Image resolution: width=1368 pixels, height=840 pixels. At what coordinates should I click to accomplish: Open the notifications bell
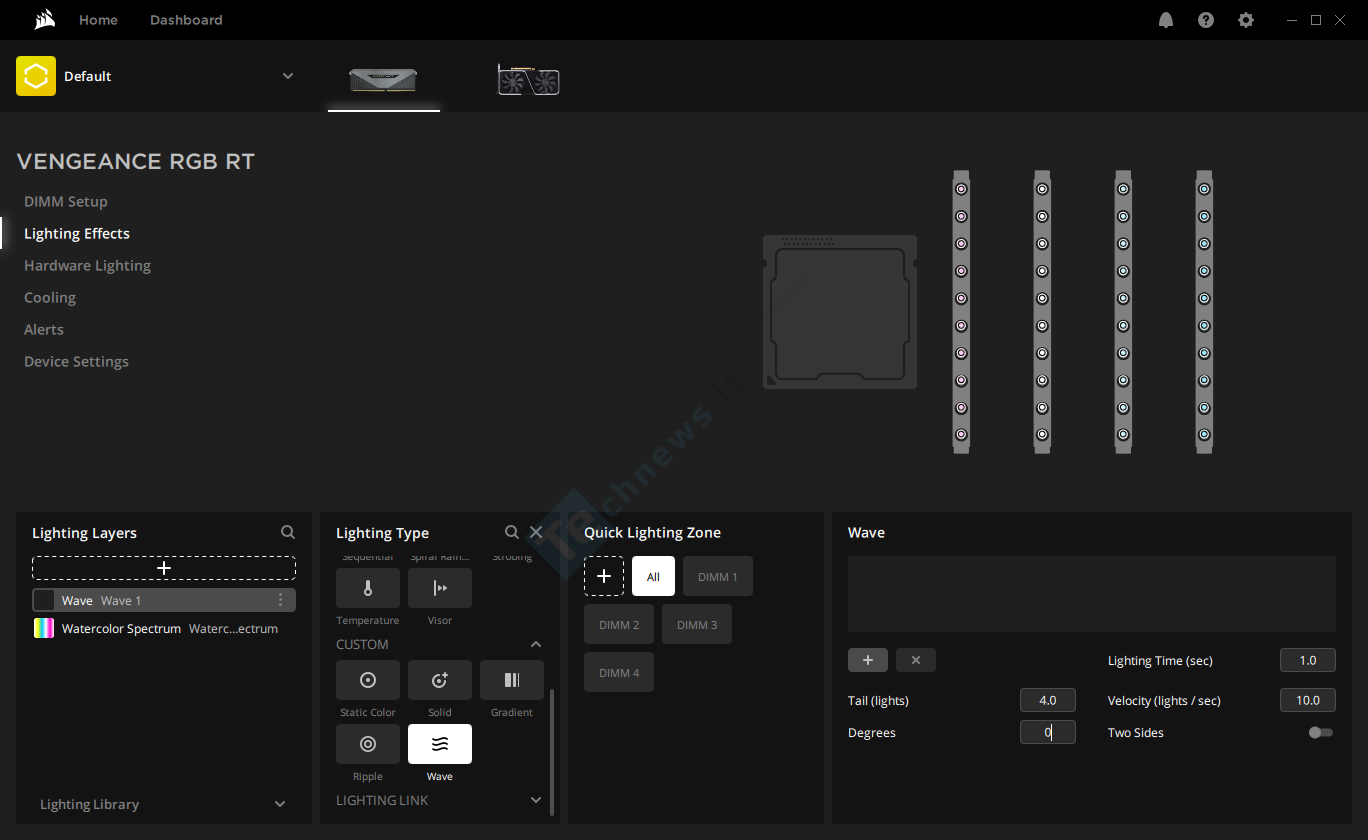pyautogui.click(x=1166, y=20)
